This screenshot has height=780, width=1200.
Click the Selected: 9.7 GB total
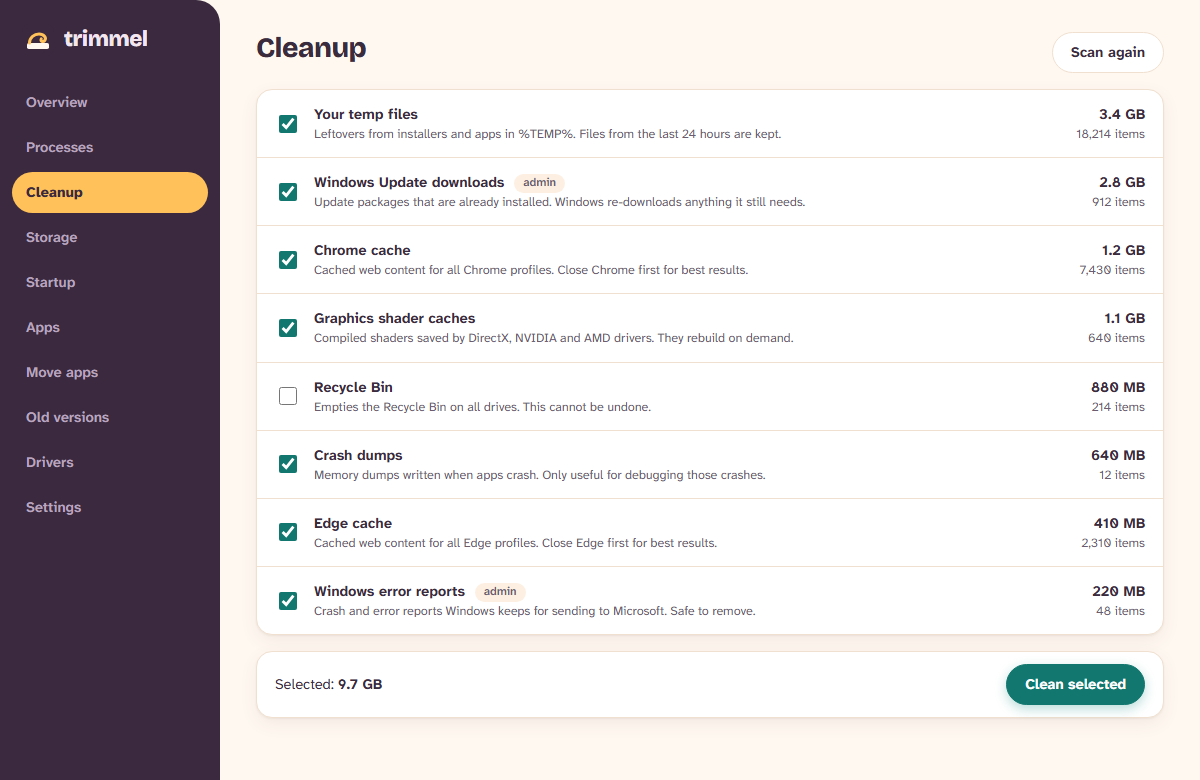pyautogui.click(x=328, y=685)
